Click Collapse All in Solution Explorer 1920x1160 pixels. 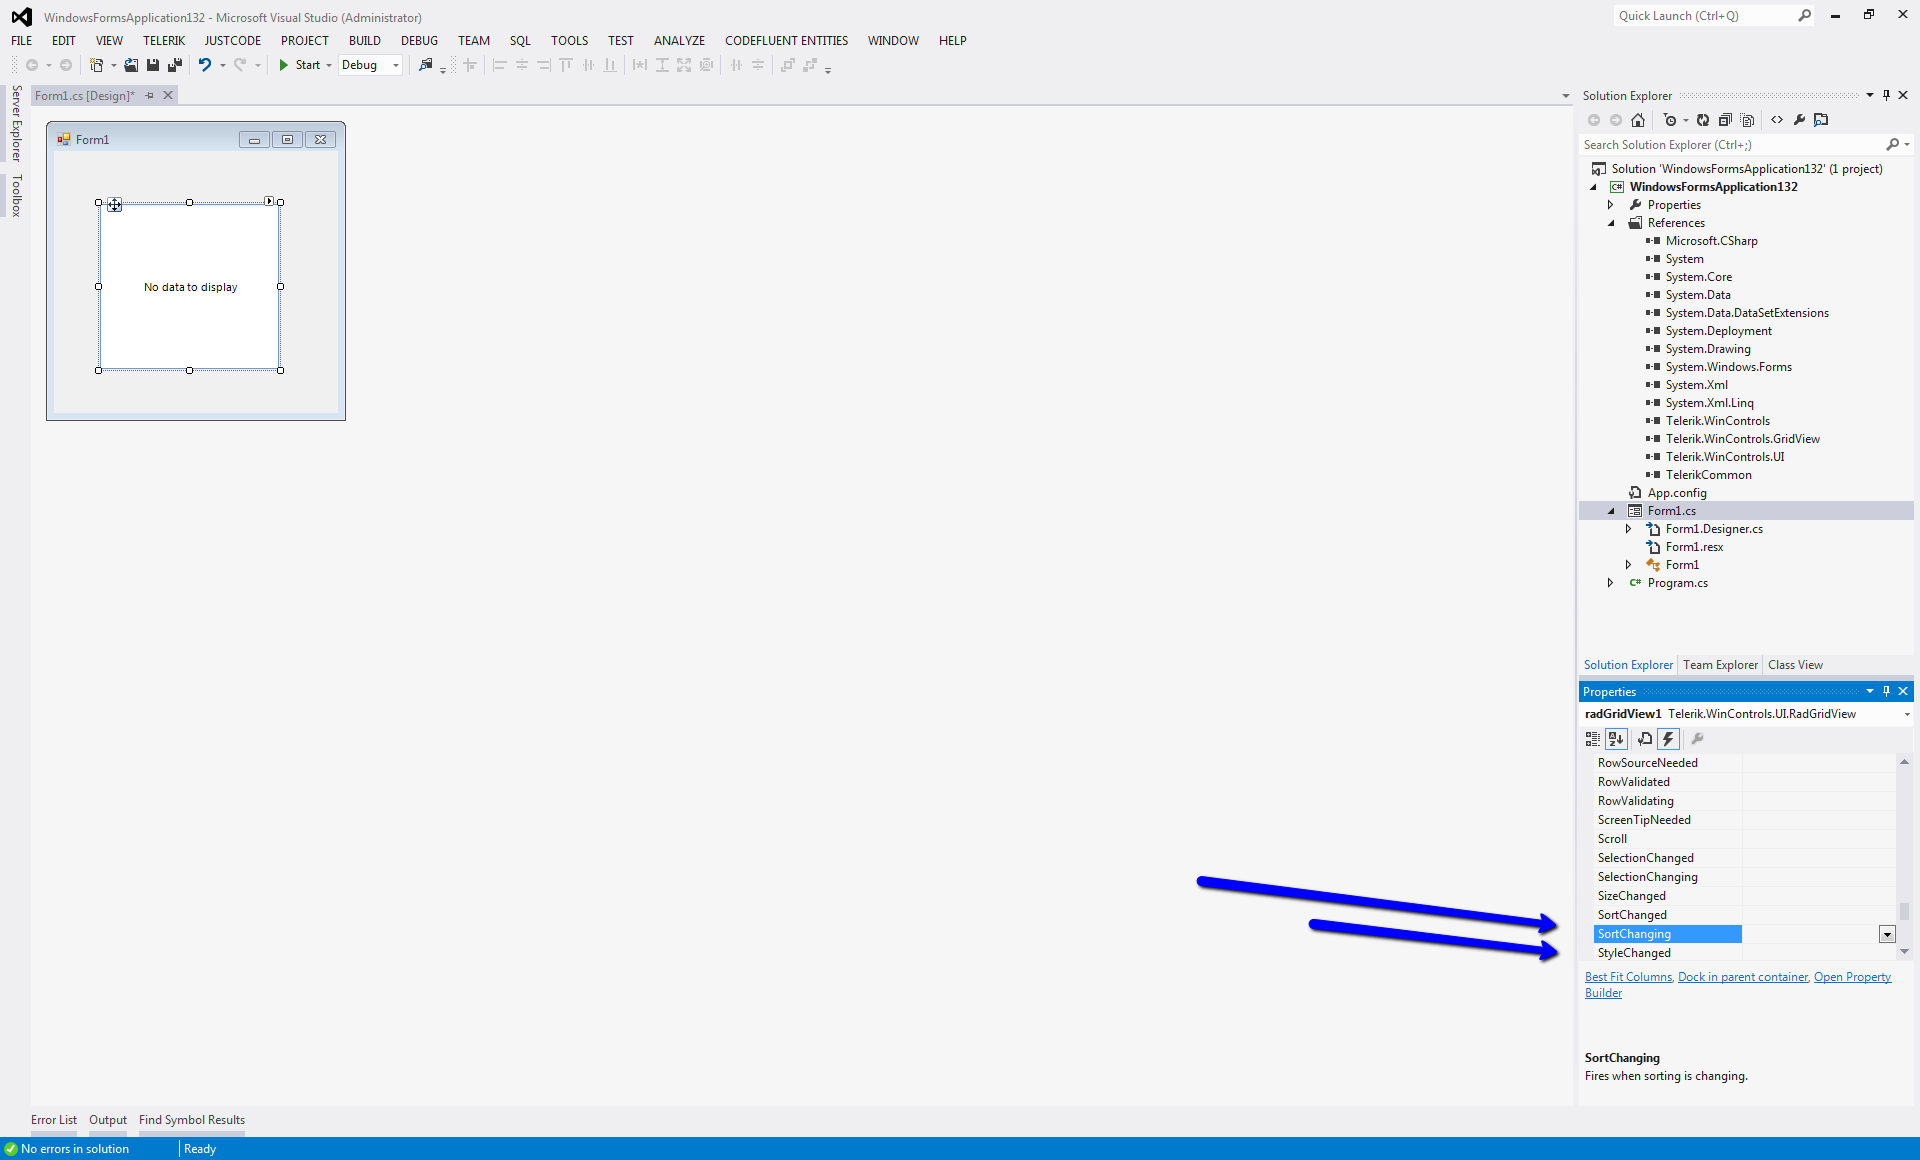pos(1725,120)
